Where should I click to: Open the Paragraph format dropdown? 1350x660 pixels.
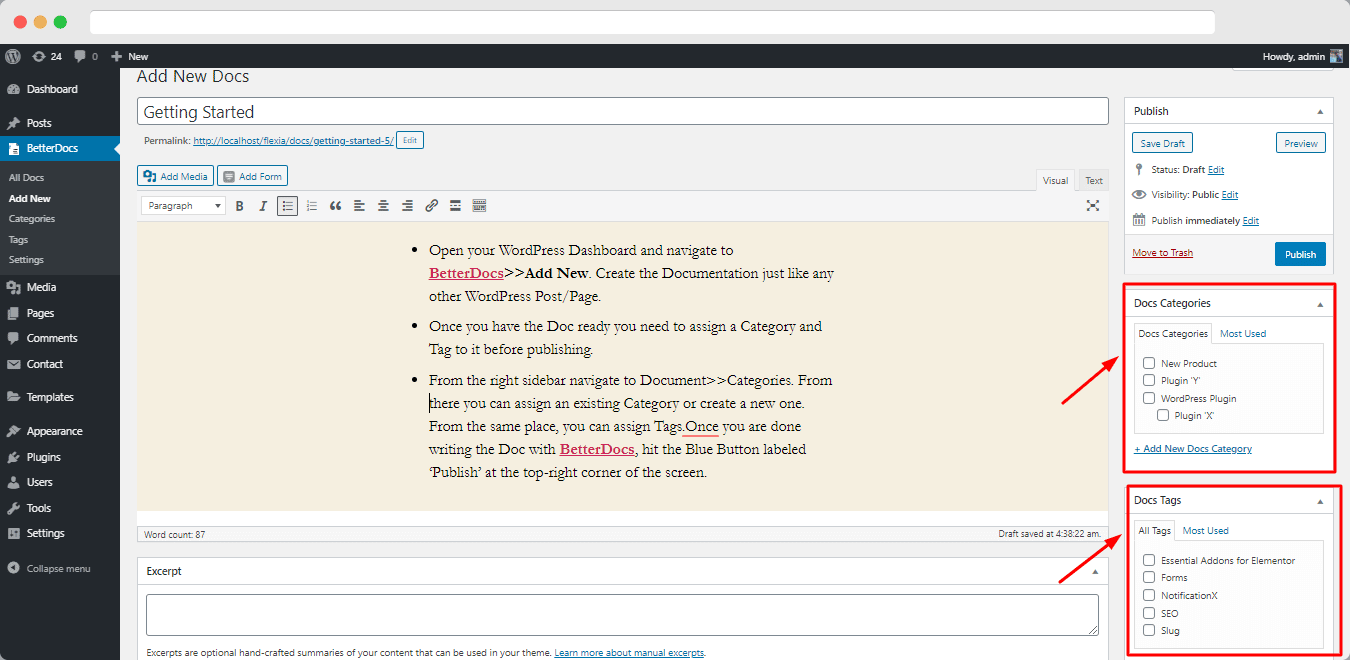(x=182, y=205)
